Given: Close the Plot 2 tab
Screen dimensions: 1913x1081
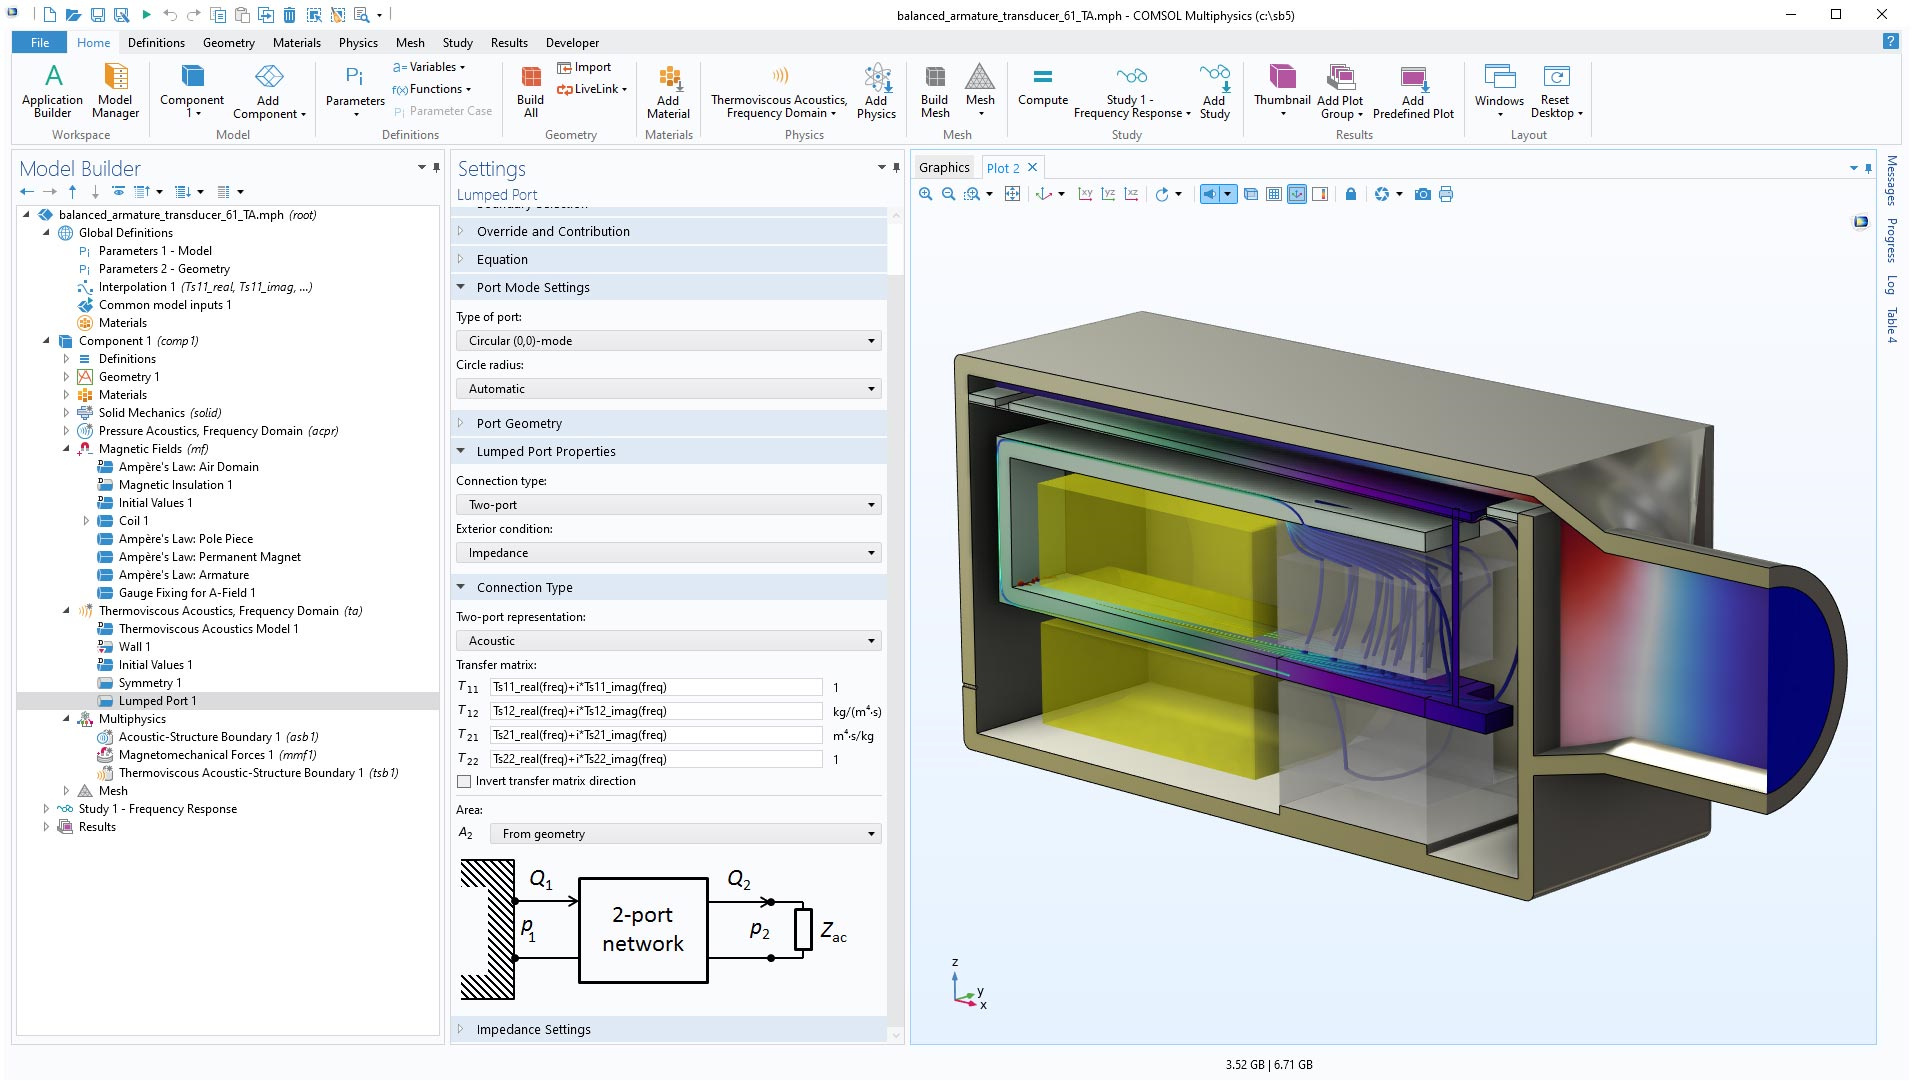Looking at the screenshot, I should tap(1033, 168).
